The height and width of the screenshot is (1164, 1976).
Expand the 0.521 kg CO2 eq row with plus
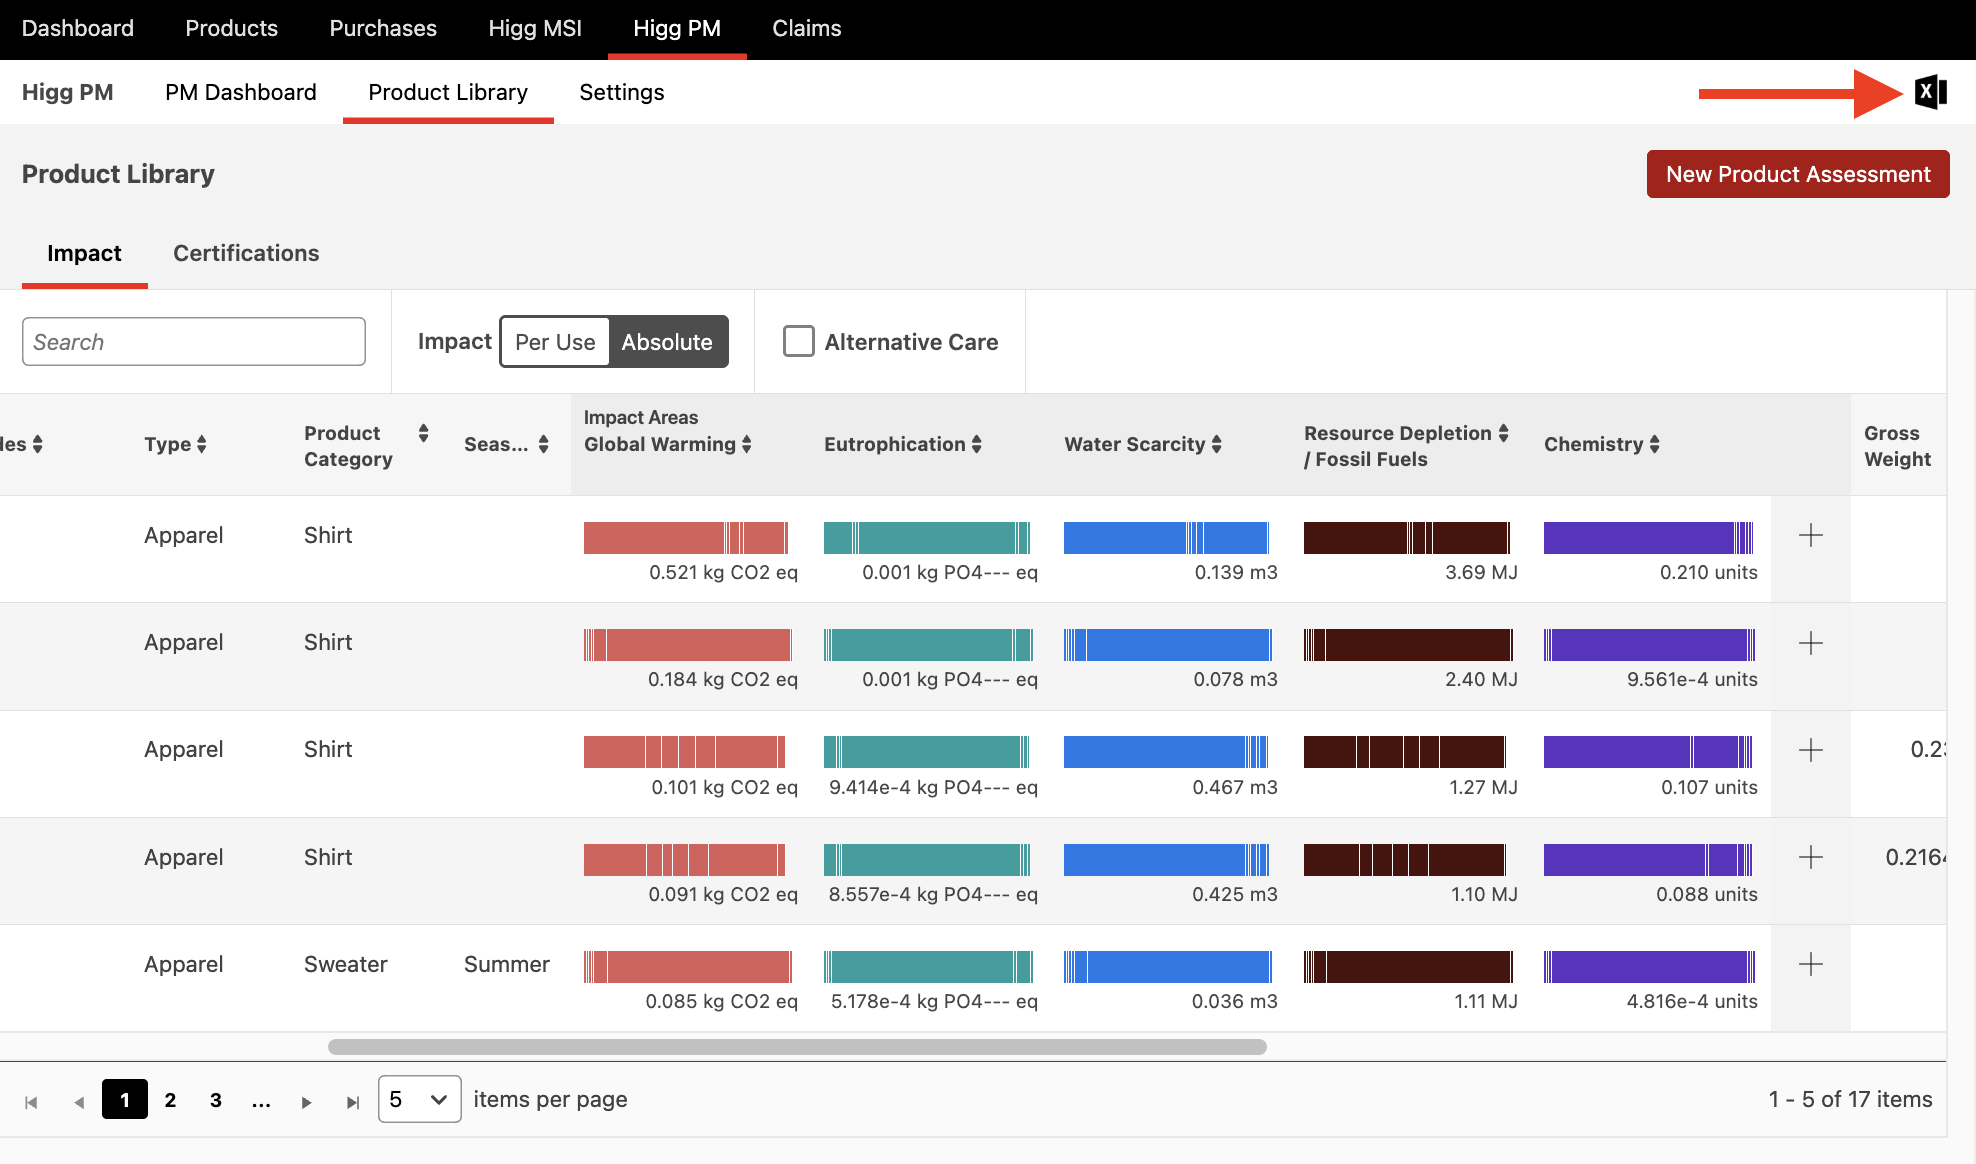click(x=1810, y=535)
